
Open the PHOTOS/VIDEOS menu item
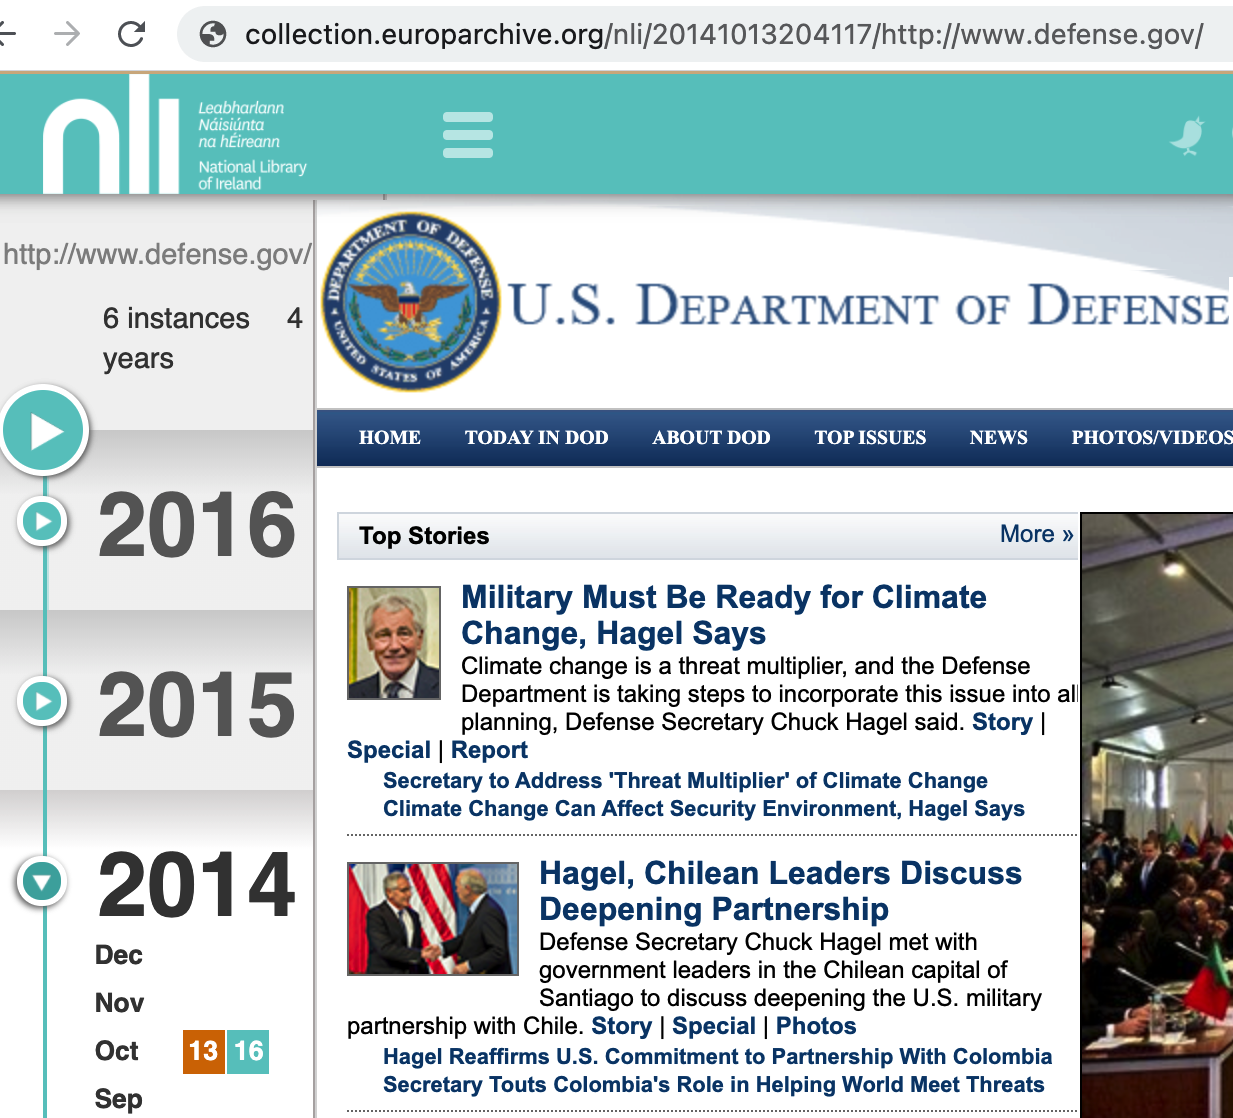pos(1152,438)
